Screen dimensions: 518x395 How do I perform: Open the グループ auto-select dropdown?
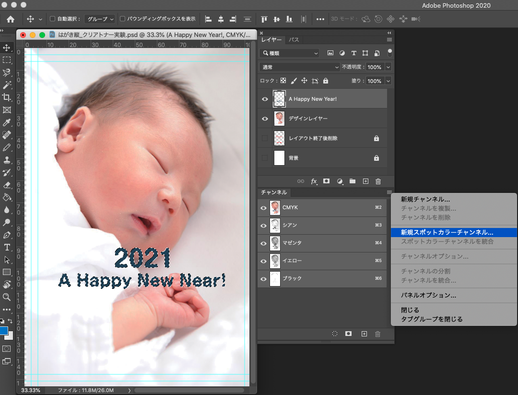point(100,19)
